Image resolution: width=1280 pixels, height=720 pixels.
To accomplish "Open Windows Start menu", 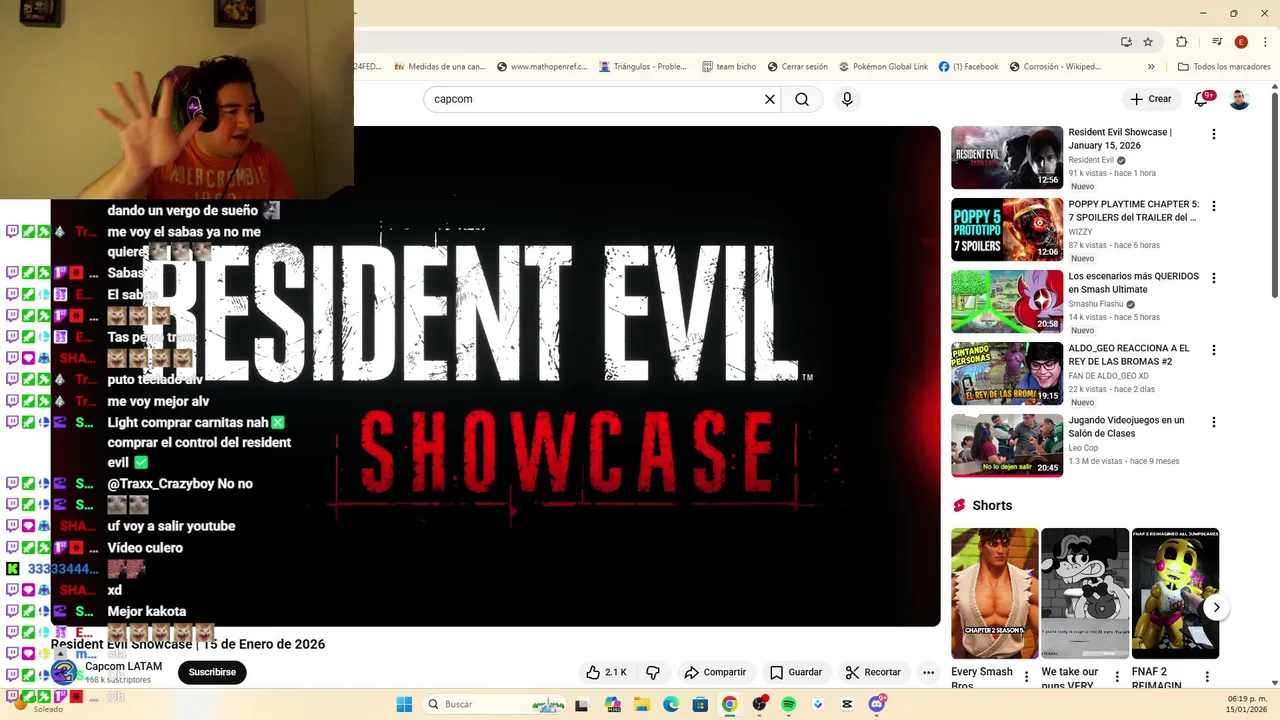I will point(404,704).
